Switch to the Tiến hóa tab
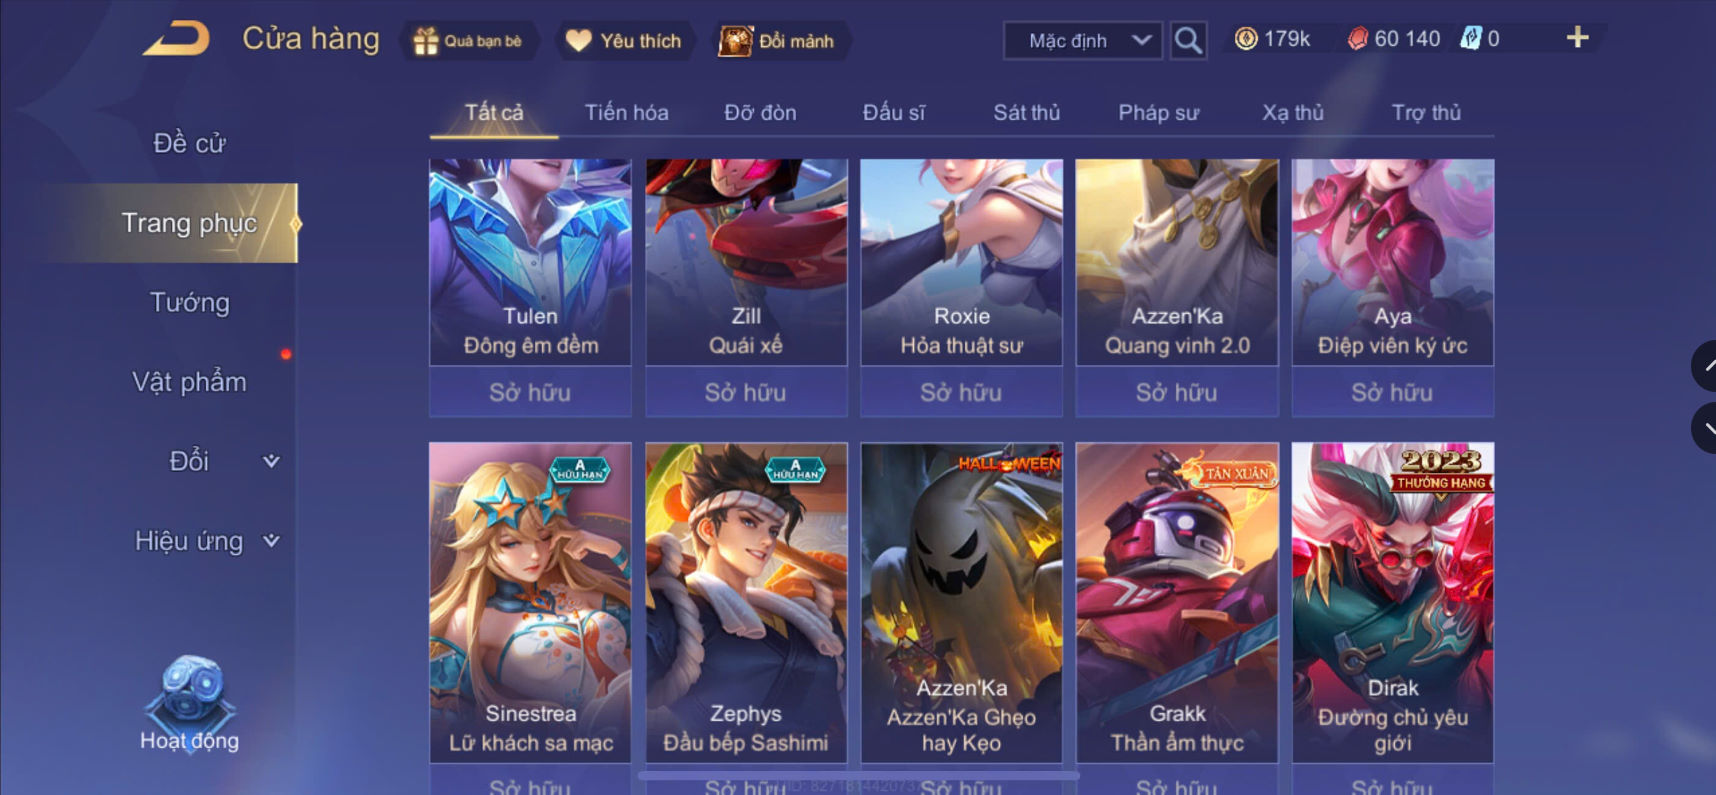 click(627, 113)
